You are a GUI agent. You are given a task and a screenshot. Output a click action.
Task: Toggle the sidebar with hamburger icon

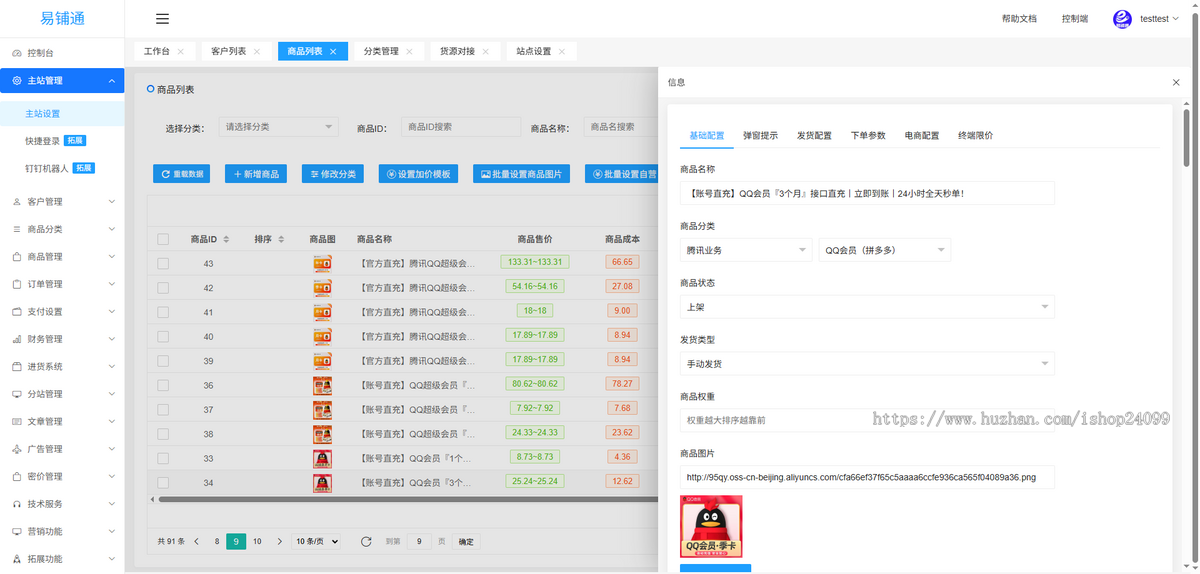tap(162, 18)
